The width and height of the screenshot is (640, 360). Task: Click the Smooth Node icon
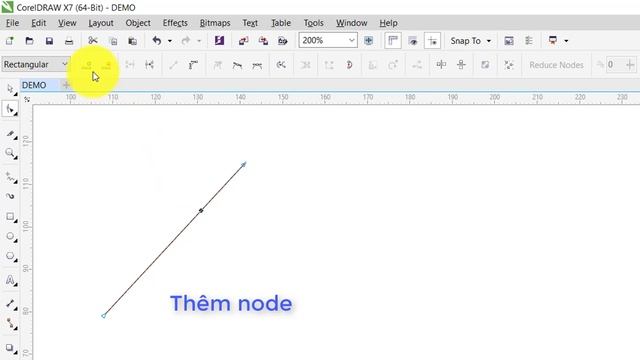[x=237, y=65]
